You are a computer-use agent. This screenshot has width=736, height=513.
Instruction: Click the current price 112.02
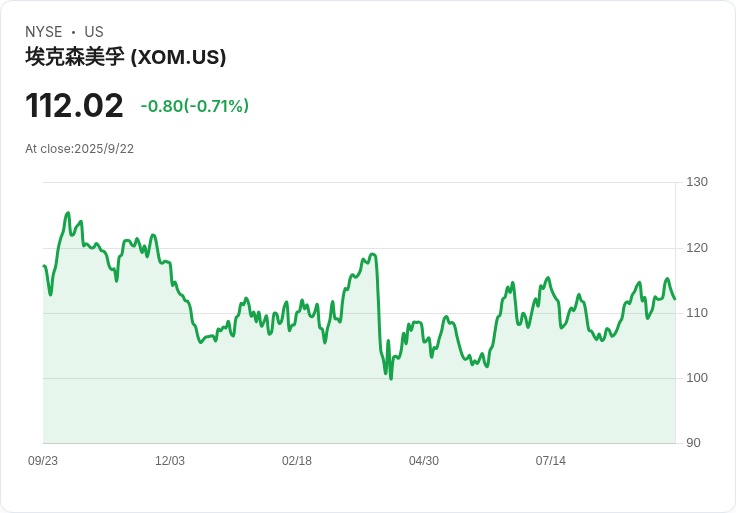point(74,106)
